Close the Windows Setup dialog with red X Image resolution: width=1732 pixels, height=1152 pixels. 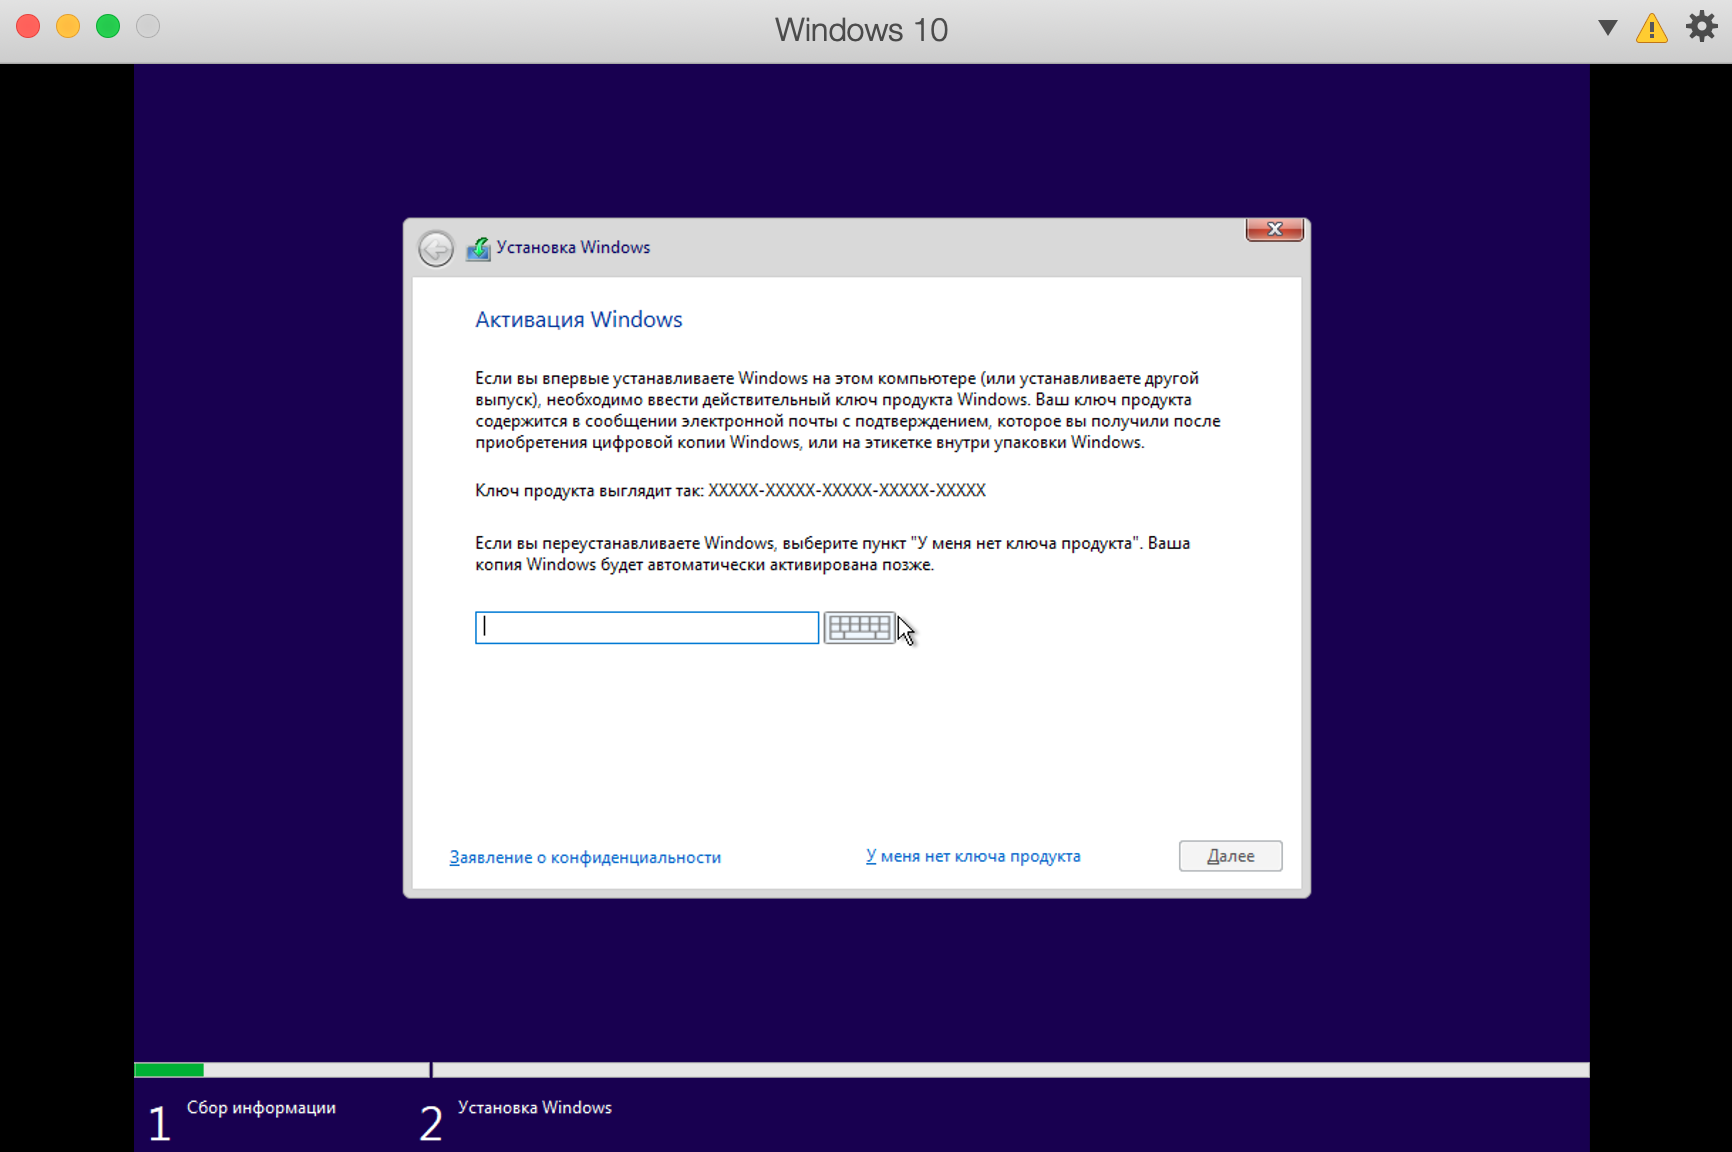tap(1274, 229)
